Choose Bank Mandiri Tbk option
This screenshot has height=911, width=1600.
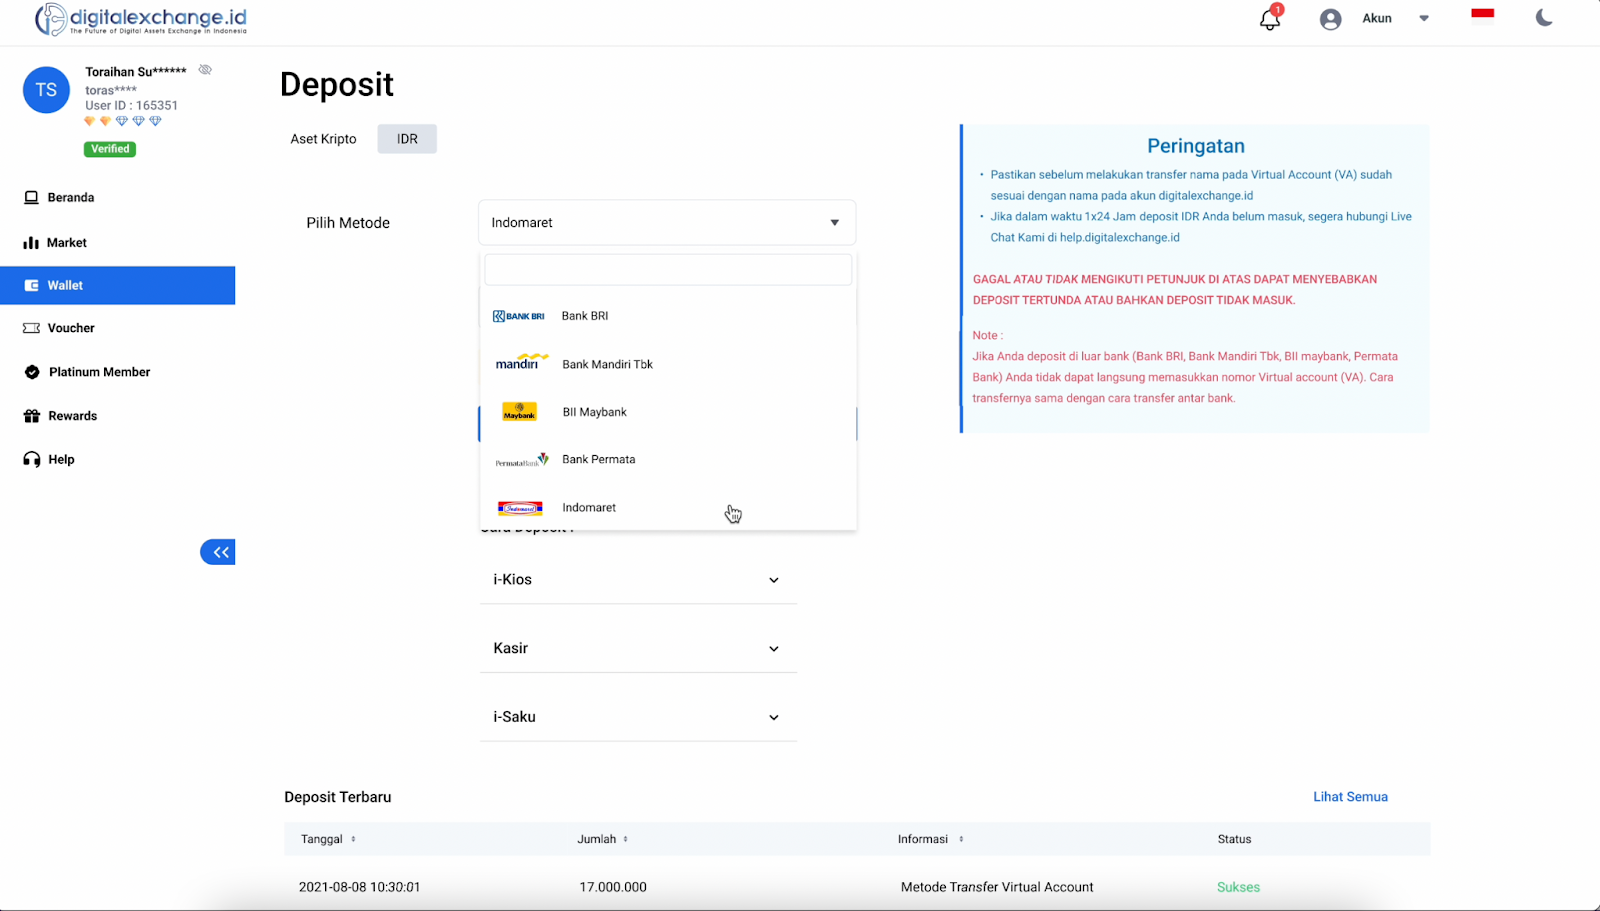pyautogui.click(x=668, y=364)
